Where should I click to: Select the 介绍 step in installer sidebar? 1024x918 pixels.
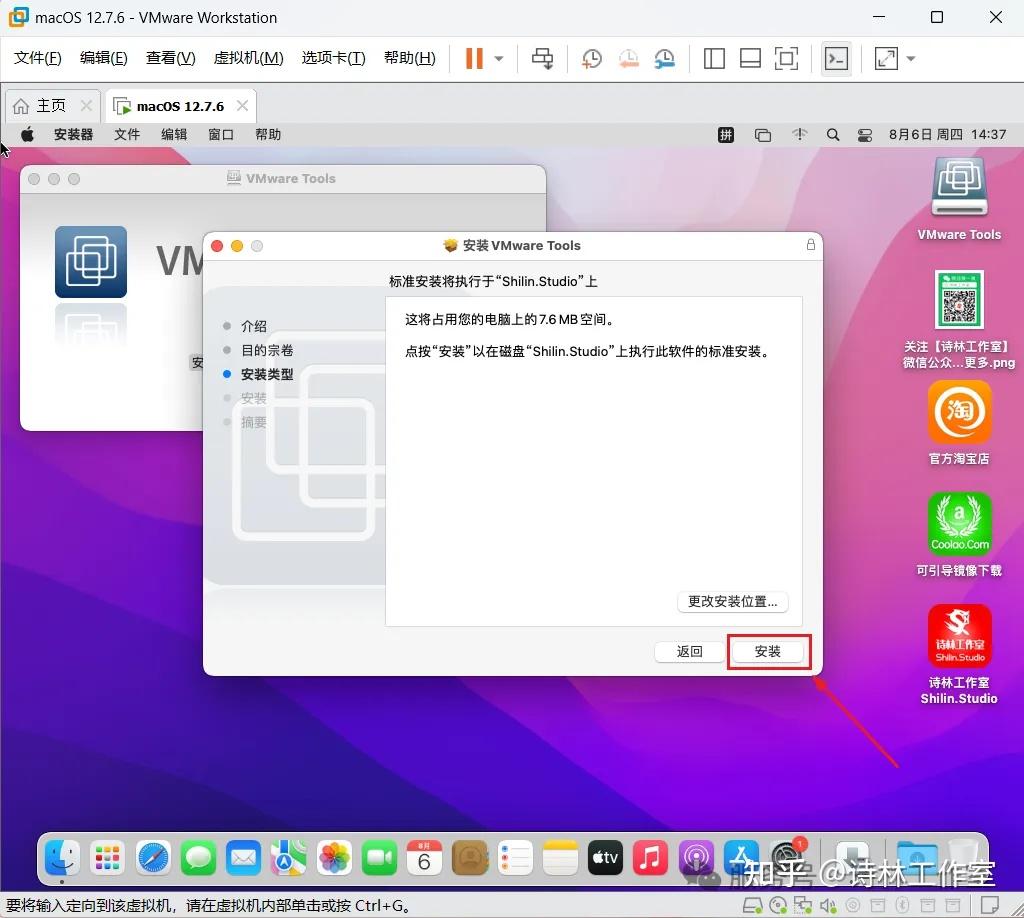pyautogui.click(x=253, y=326)
